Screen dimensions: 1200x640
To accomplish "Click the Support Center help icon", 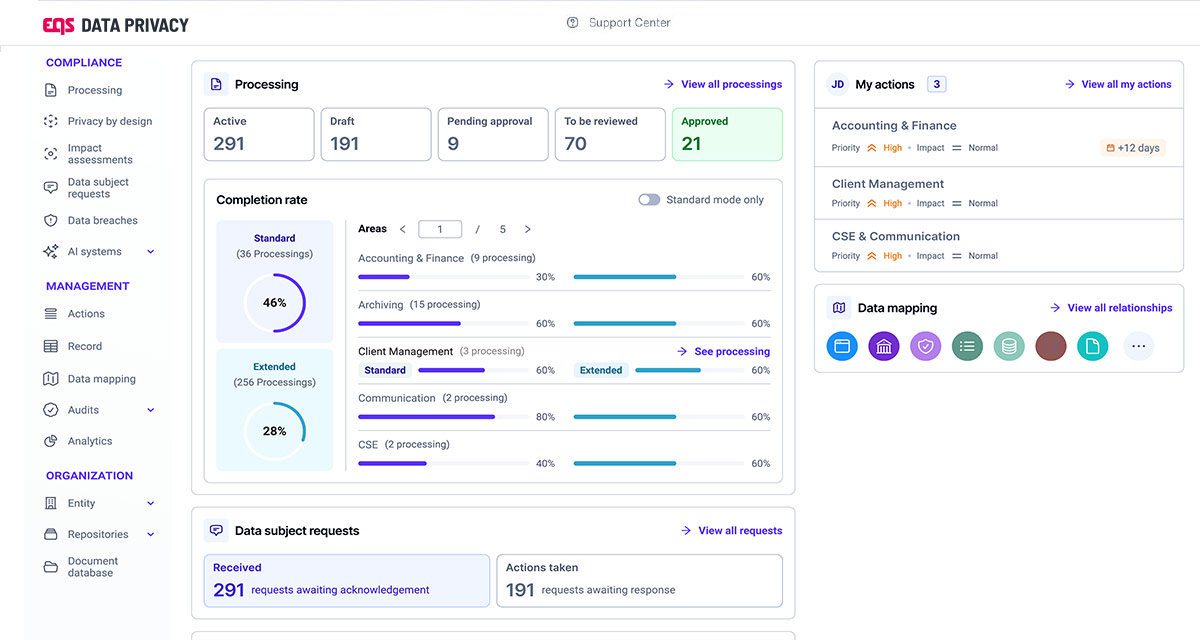I will (573, 23).
